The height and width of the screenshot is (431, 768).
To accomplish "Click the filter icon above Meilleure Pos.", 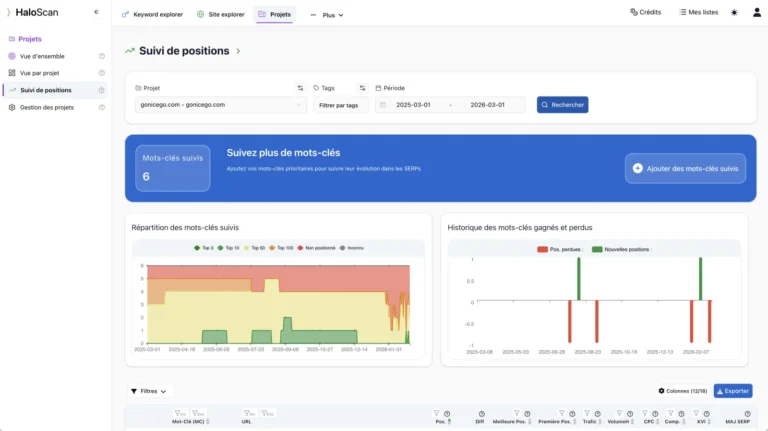I will [516, 413].
